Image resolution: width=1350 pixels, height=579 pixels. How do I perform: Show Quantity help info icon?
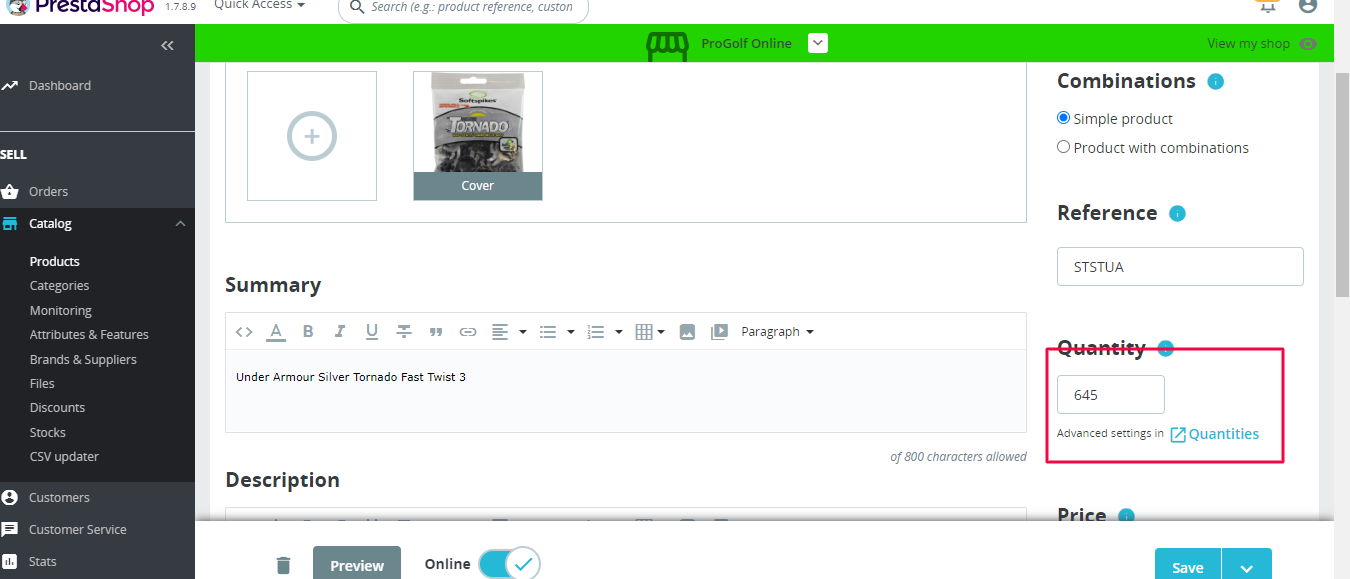pyautogui.click(x=1165, y=349)
